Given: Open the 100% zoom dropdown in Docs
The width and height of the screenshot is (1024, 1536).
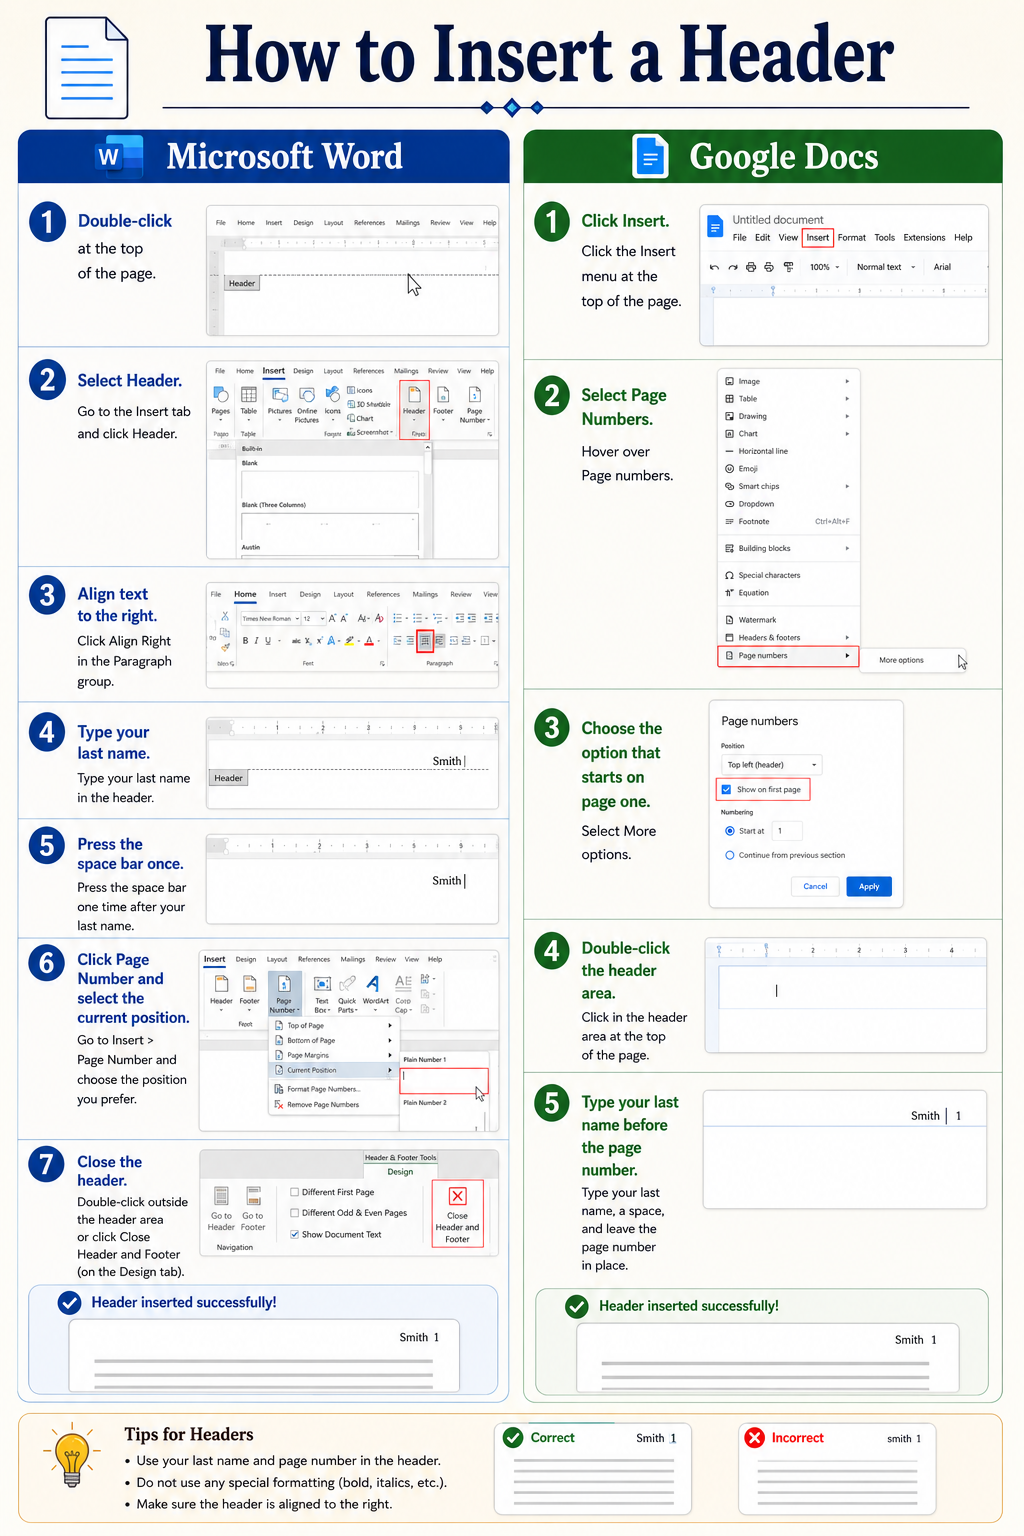Looking at the screenshot, I should (824, 267).
